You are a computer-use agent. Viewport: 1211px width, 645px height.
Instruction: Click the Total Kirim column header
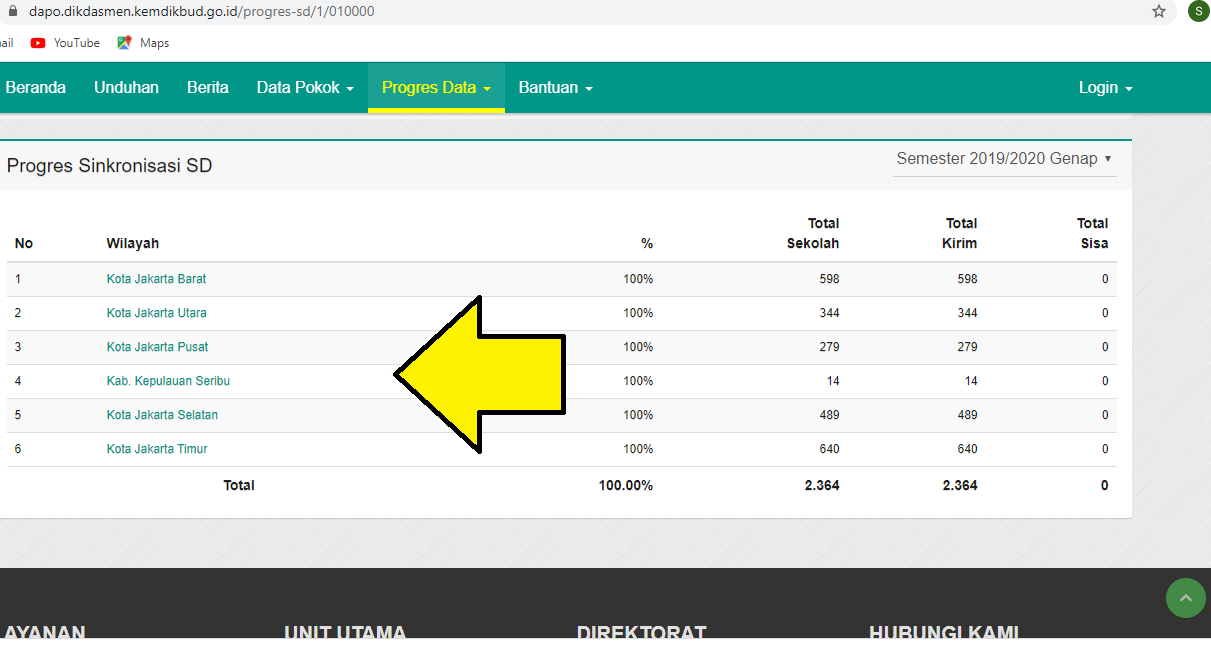tap(959, 233)
